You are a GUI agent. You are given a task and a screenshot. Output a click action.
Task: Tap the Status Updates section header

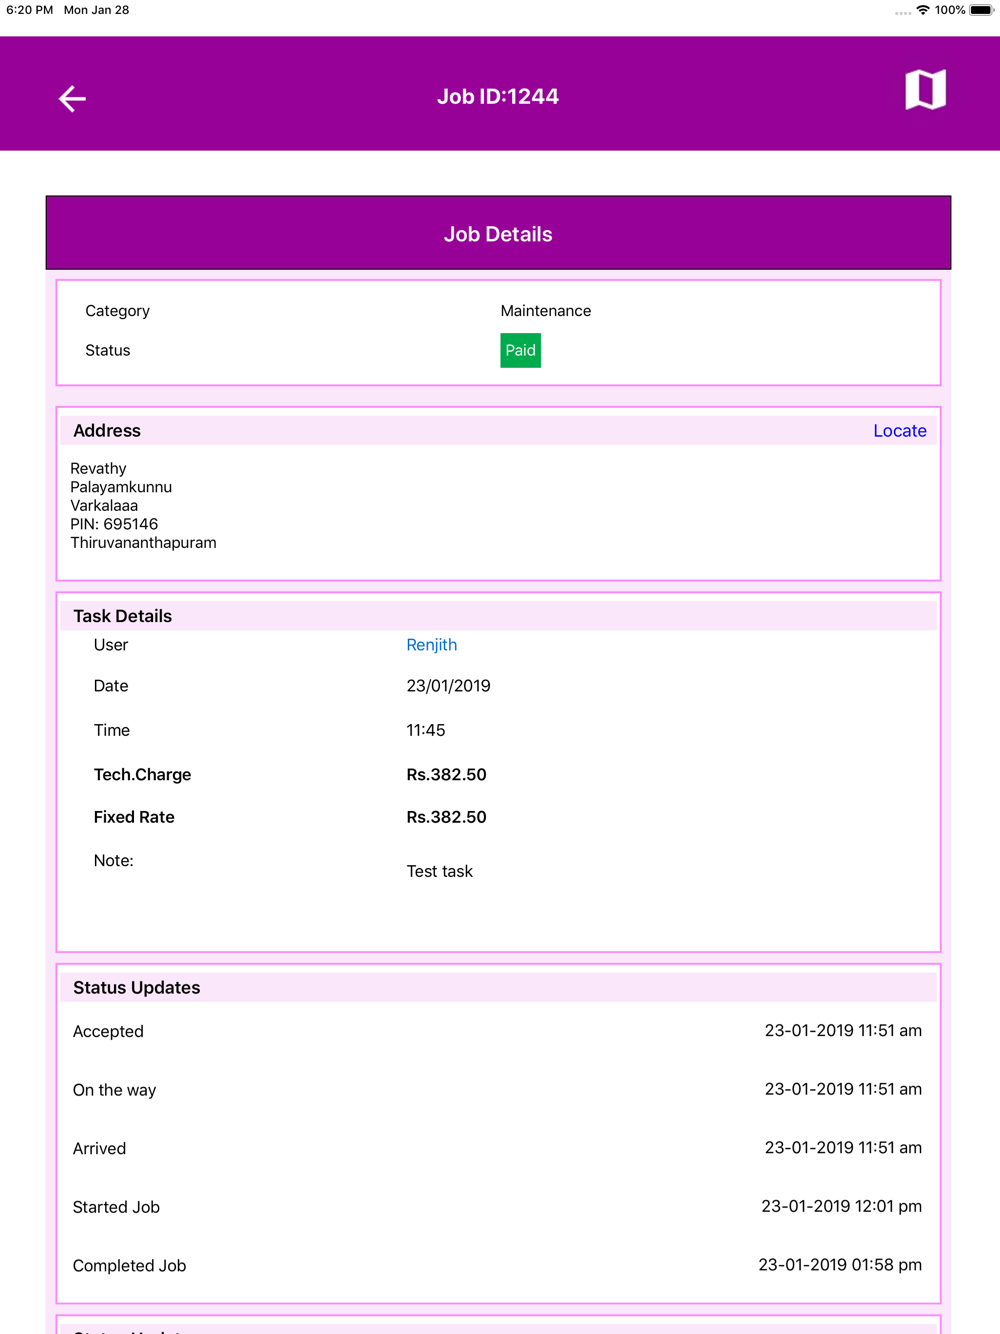point(137,988)
